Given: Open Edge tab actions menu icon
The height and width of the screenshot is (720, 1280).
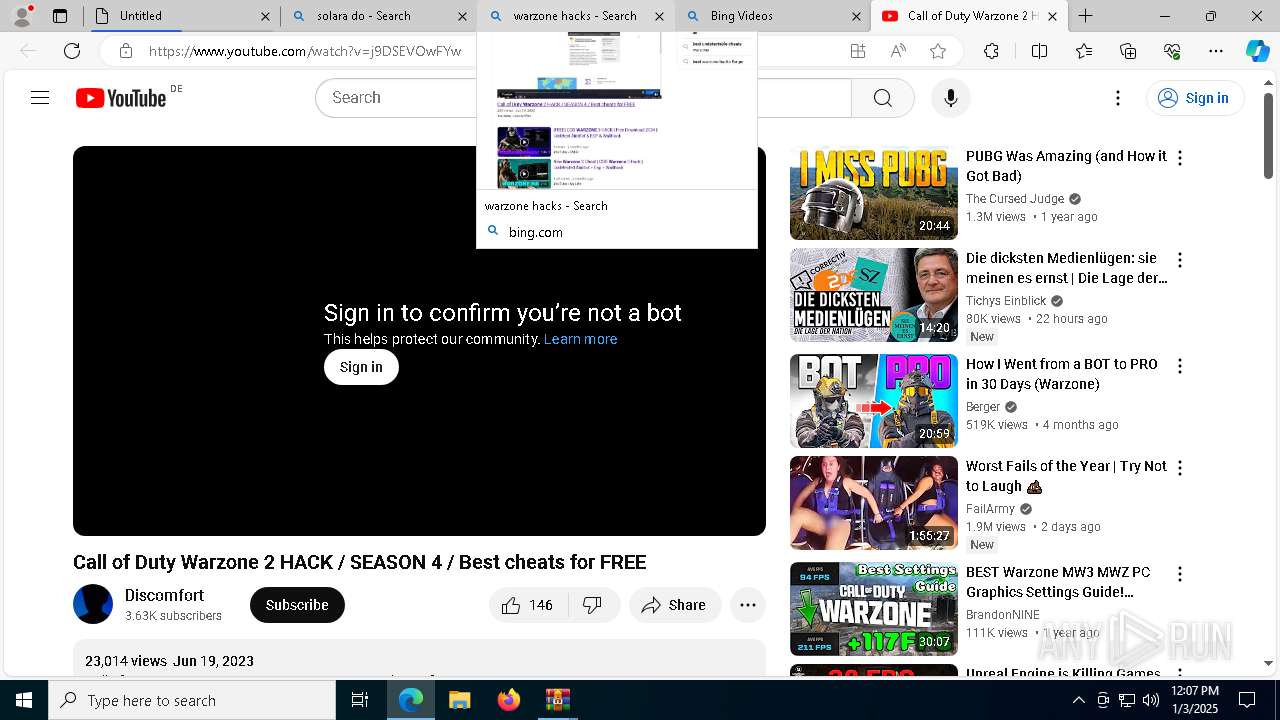Looking at the screenshot, I should click(60, 16).
